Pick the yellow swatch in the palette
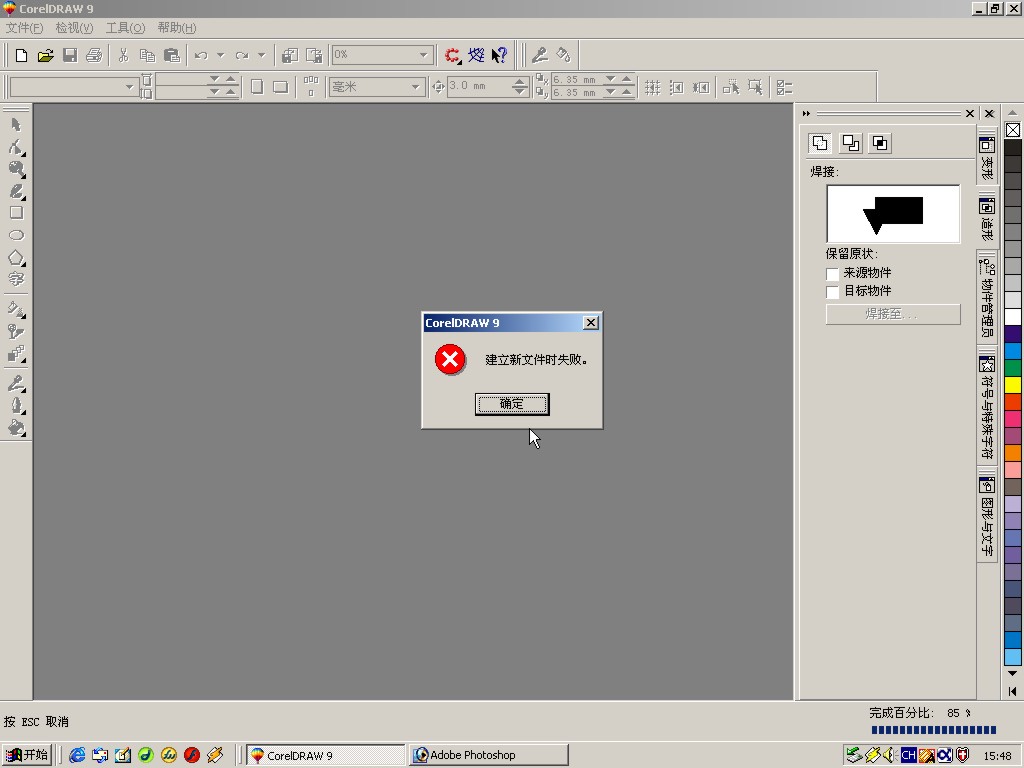The height and width of the screenshot is (768, 1024). [1013, 385]
